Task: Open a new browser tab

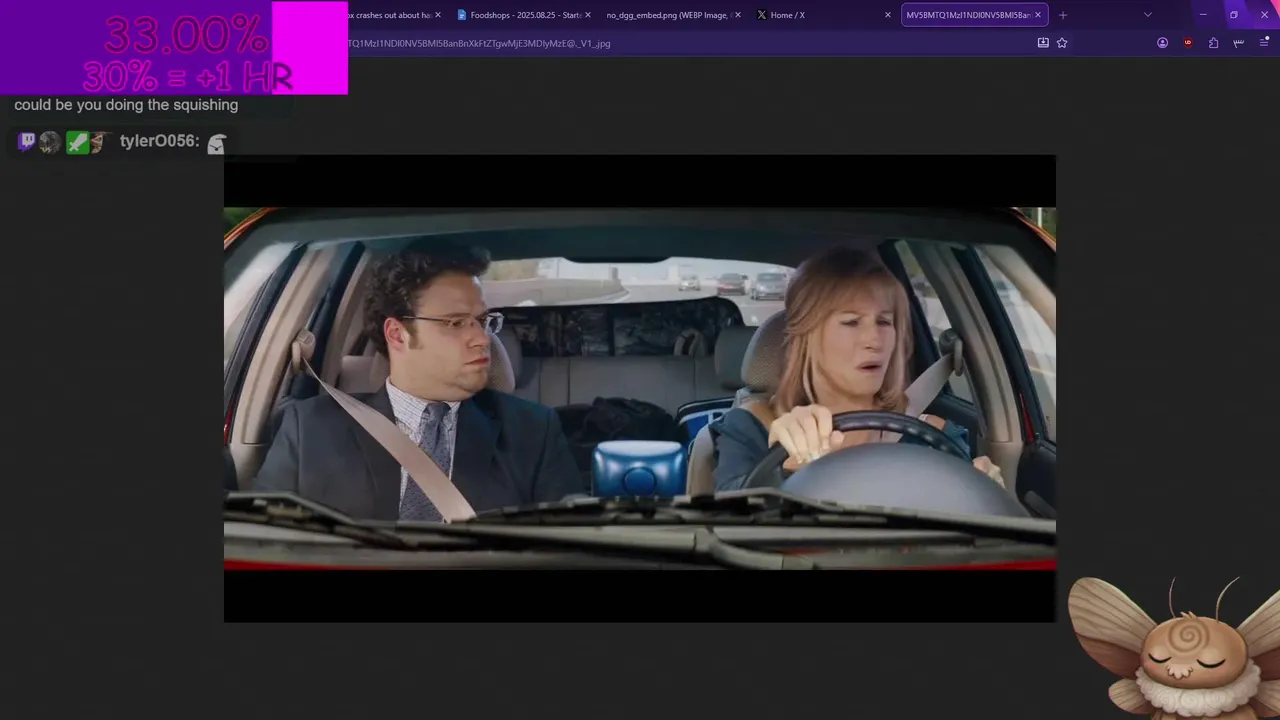Action: pos(1063,15)
